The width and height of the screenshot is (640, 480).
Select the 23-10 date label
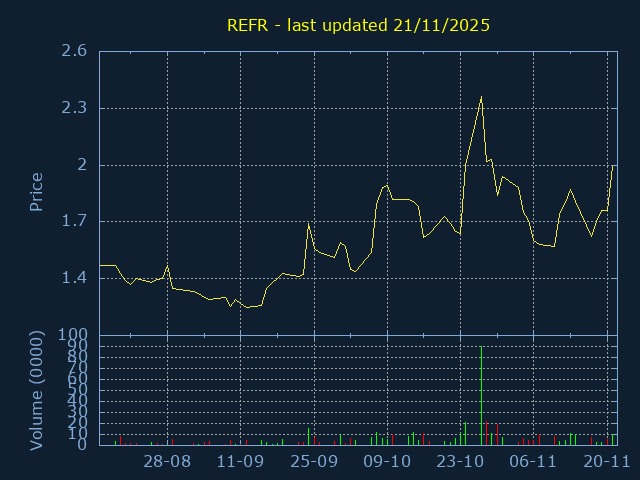(460, 462)
